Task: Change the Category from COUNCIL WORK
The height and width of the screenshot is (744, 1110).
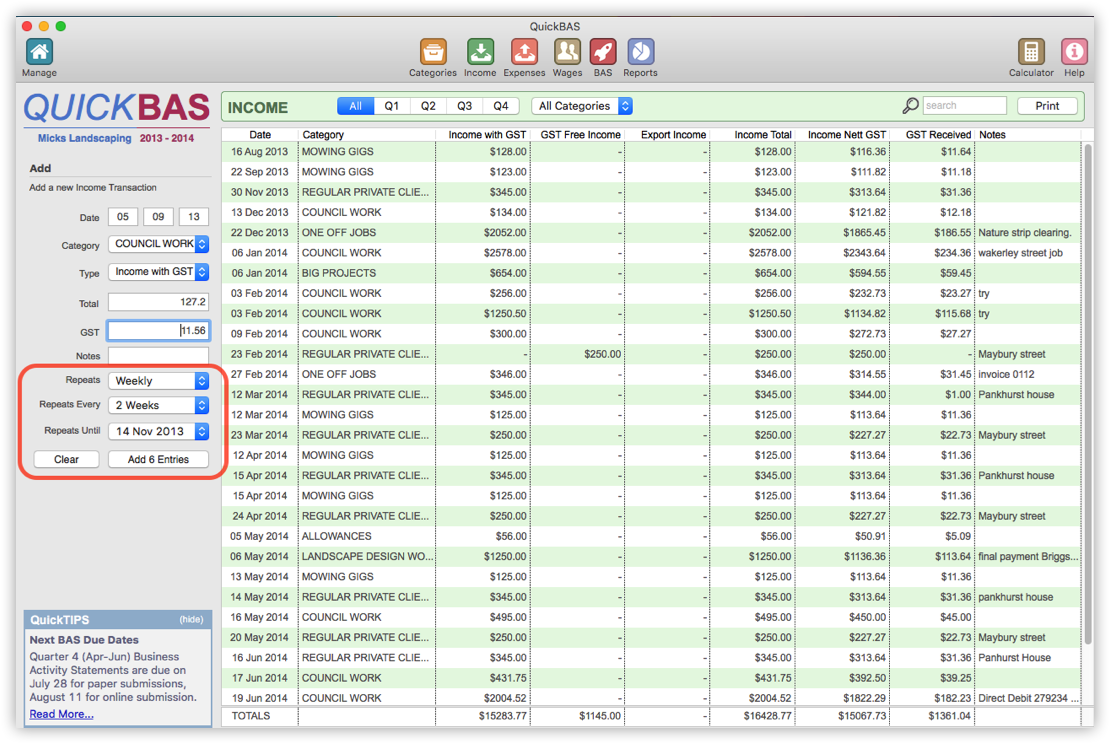Action: pos(158,244)
